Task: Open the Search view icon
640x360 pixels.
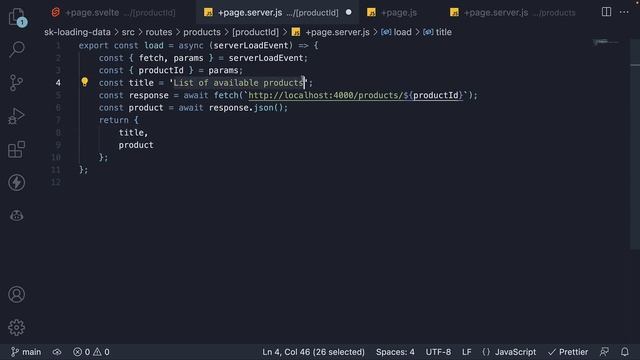Action: 17,49
